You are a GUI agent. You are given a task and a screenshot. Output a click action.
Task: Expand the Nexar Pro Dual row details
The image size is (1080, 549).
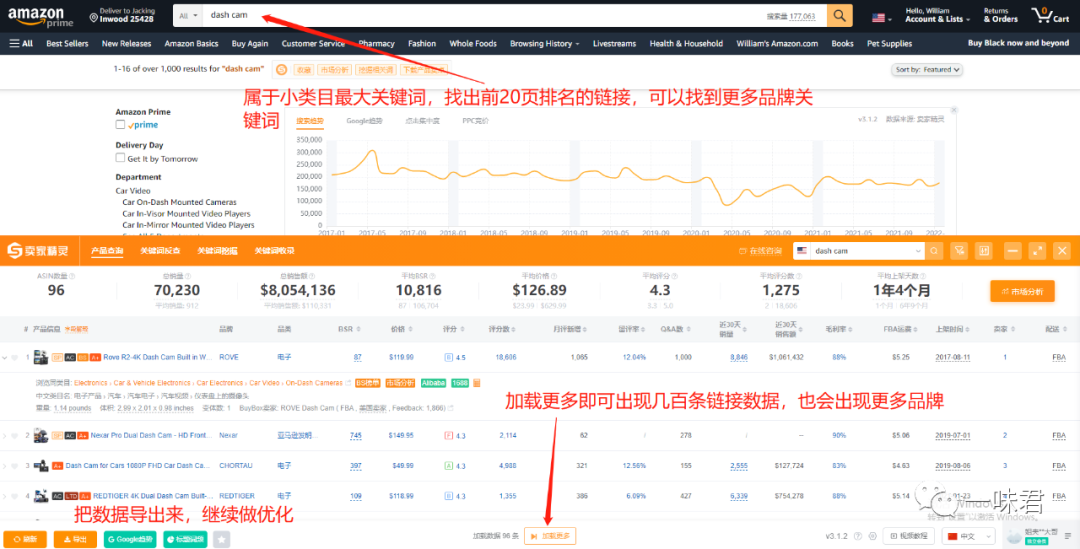[x=5, y=435]
